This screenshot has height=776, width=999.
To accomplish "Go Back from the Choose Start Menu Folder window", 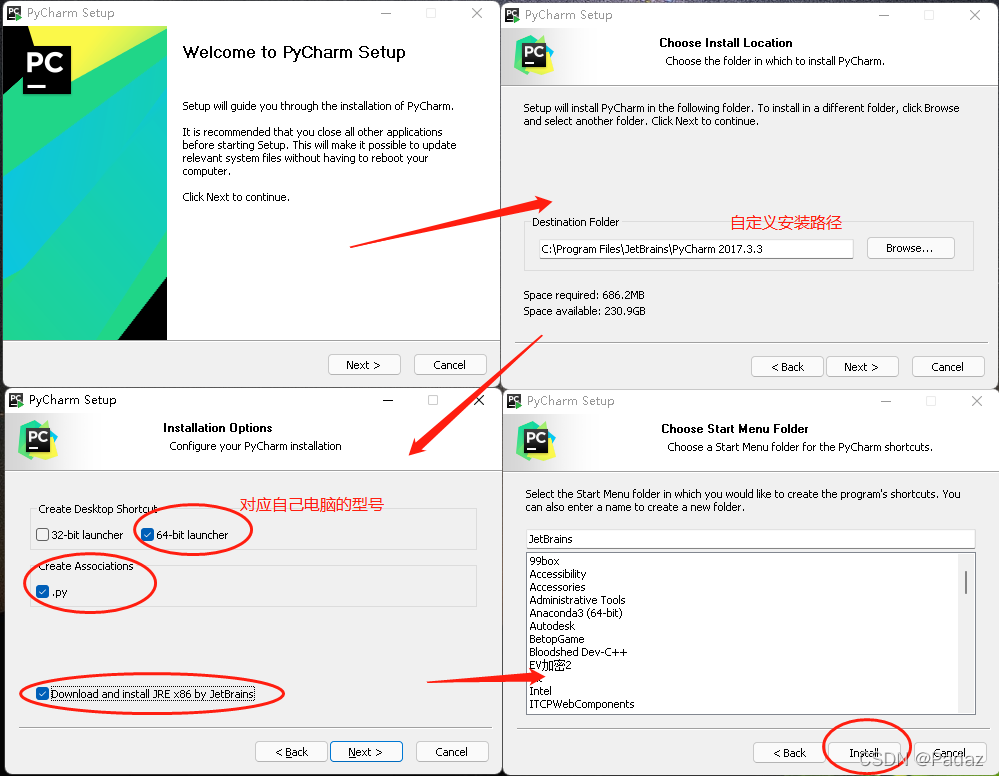I will 789,753.
